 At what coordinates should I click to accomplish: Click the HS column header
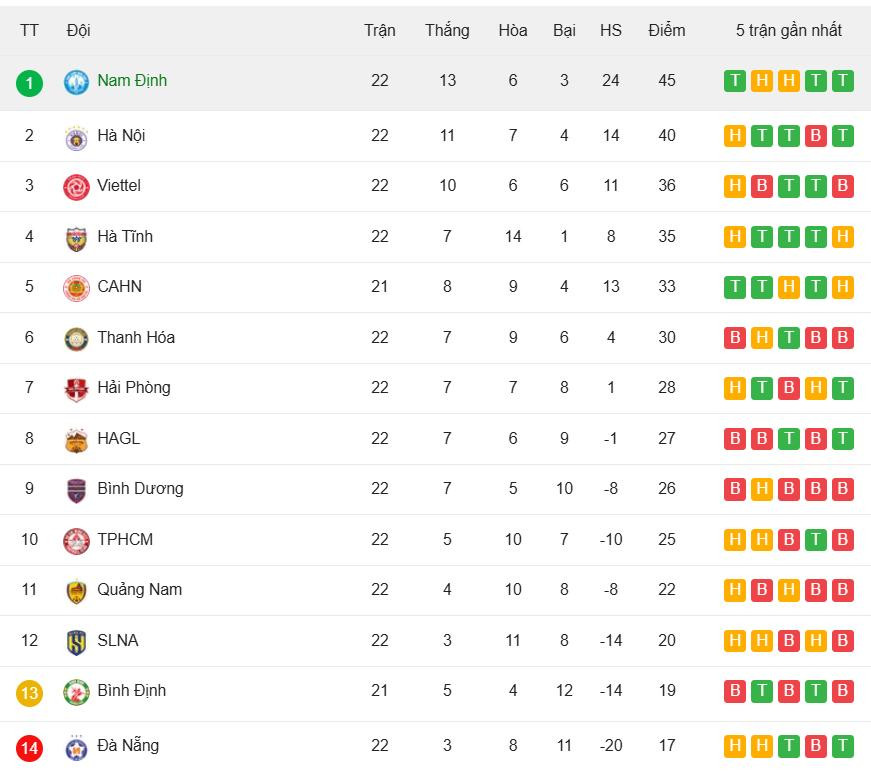(x=611, y=31)
